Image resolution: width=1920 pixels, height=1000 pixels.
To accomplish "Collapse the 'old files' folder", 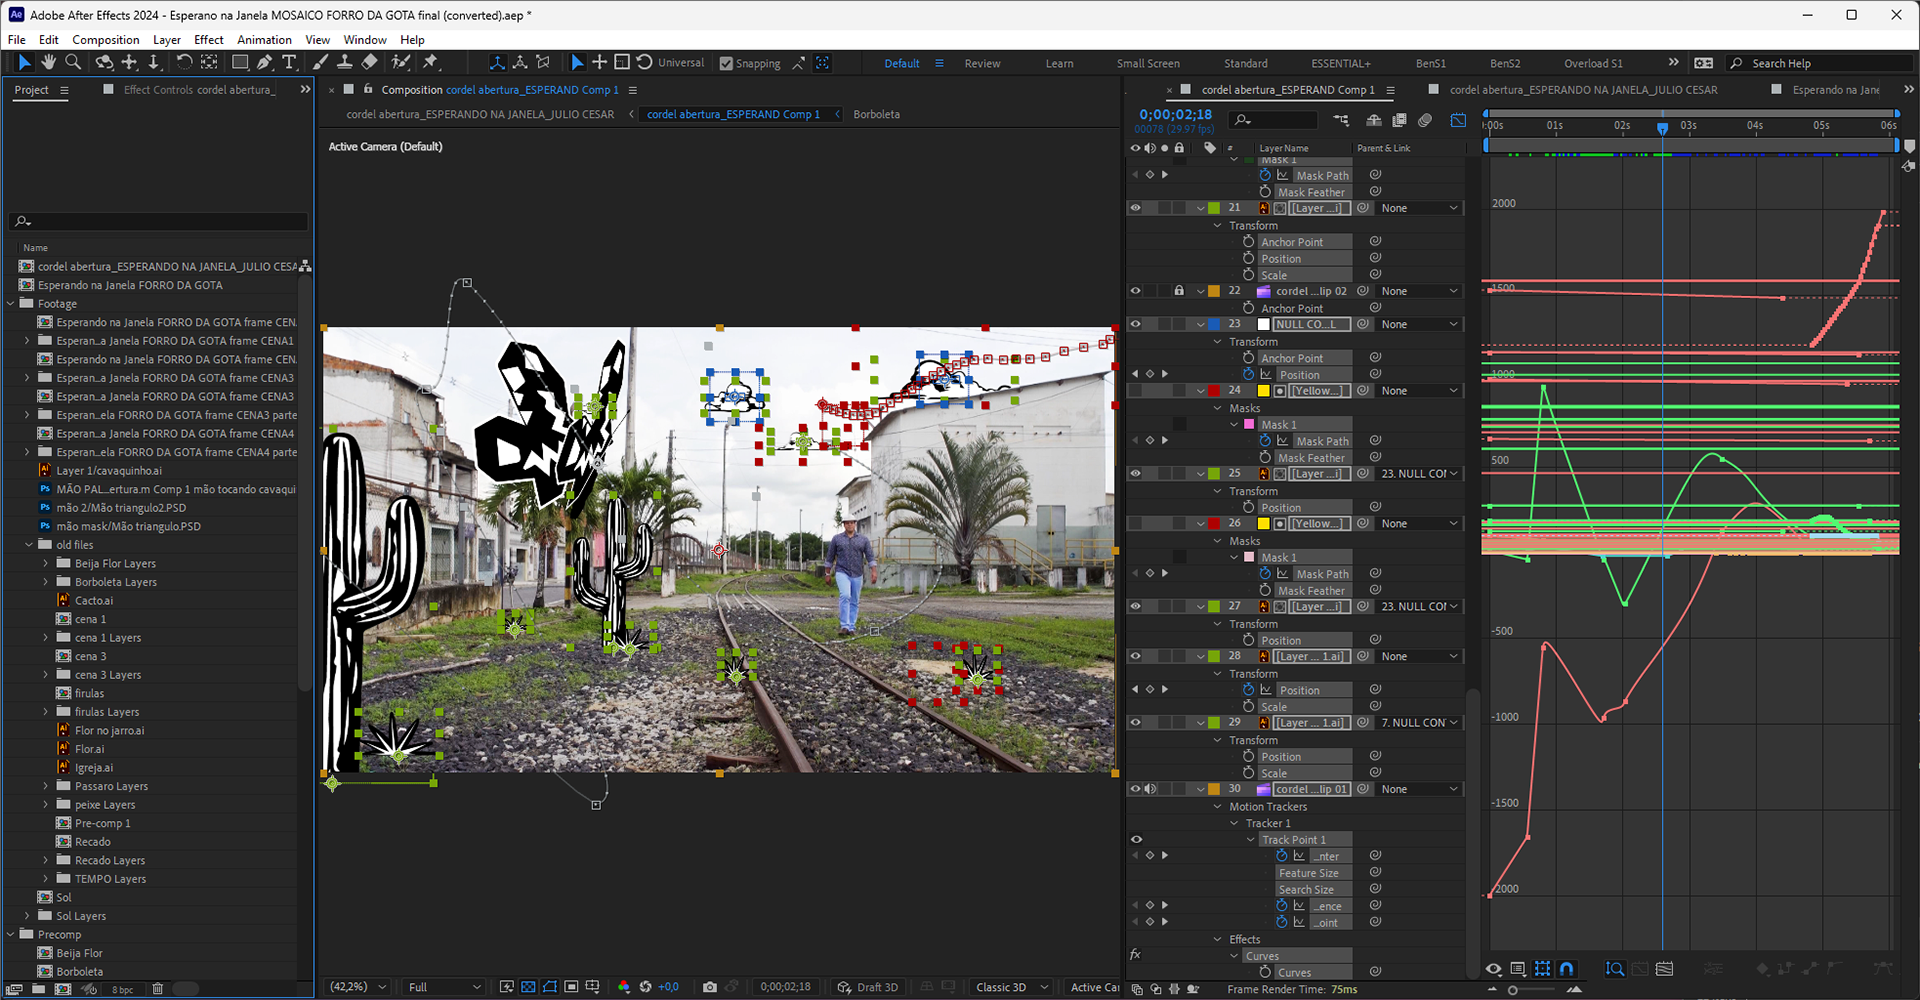I will pos(27,545).
